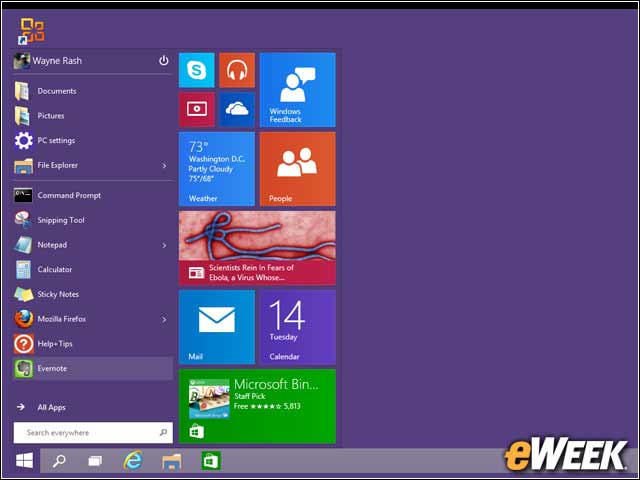The height and width of the screenshot is (480, 640).
Task: Open the Mail tile
Action: click(217, 327)
